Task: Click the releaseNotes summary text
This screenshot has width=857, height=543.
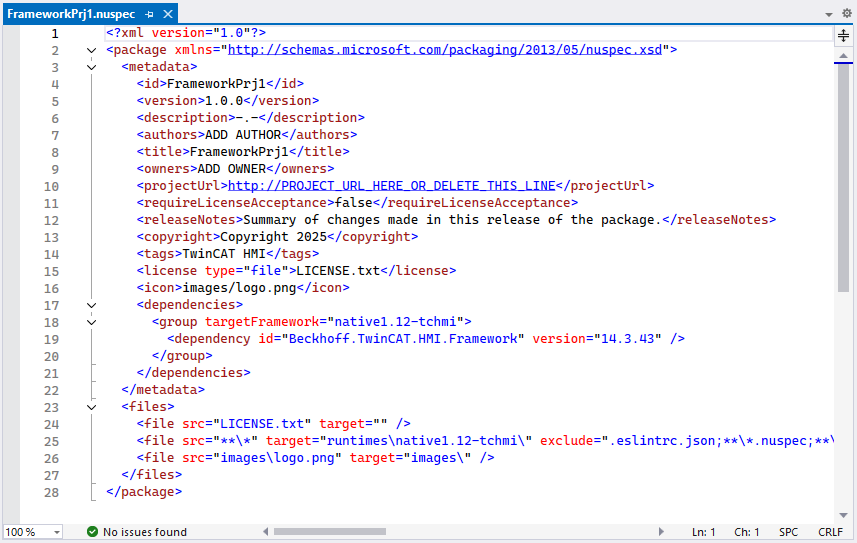Action: [x=452, y=220]
